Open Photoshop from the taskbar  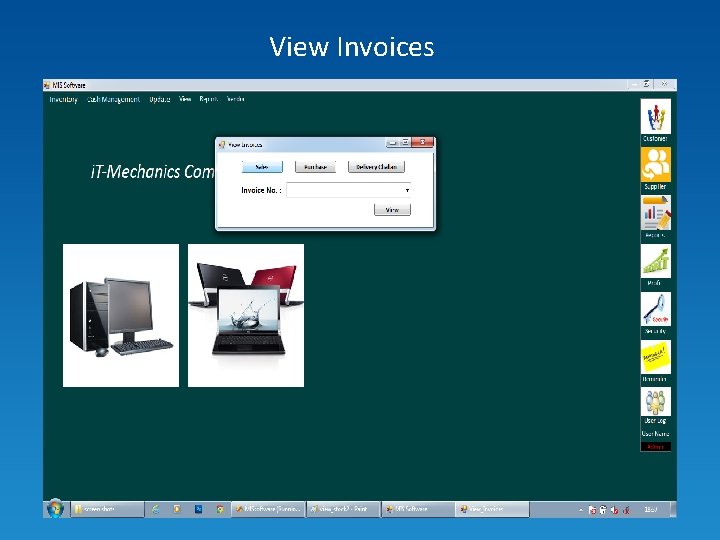(198, 509)
